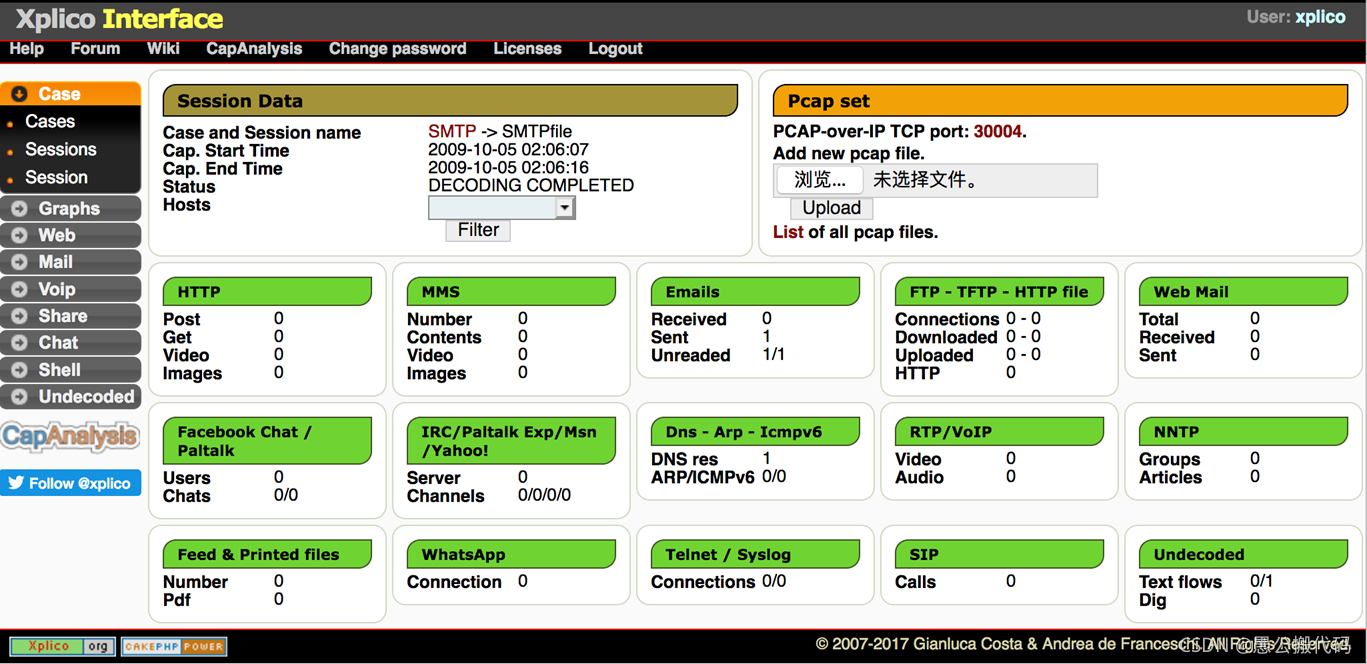This screenshot has width=1367, height=664.
Task: Click the CakePHP Power footer badge
Action: point(174,646)
